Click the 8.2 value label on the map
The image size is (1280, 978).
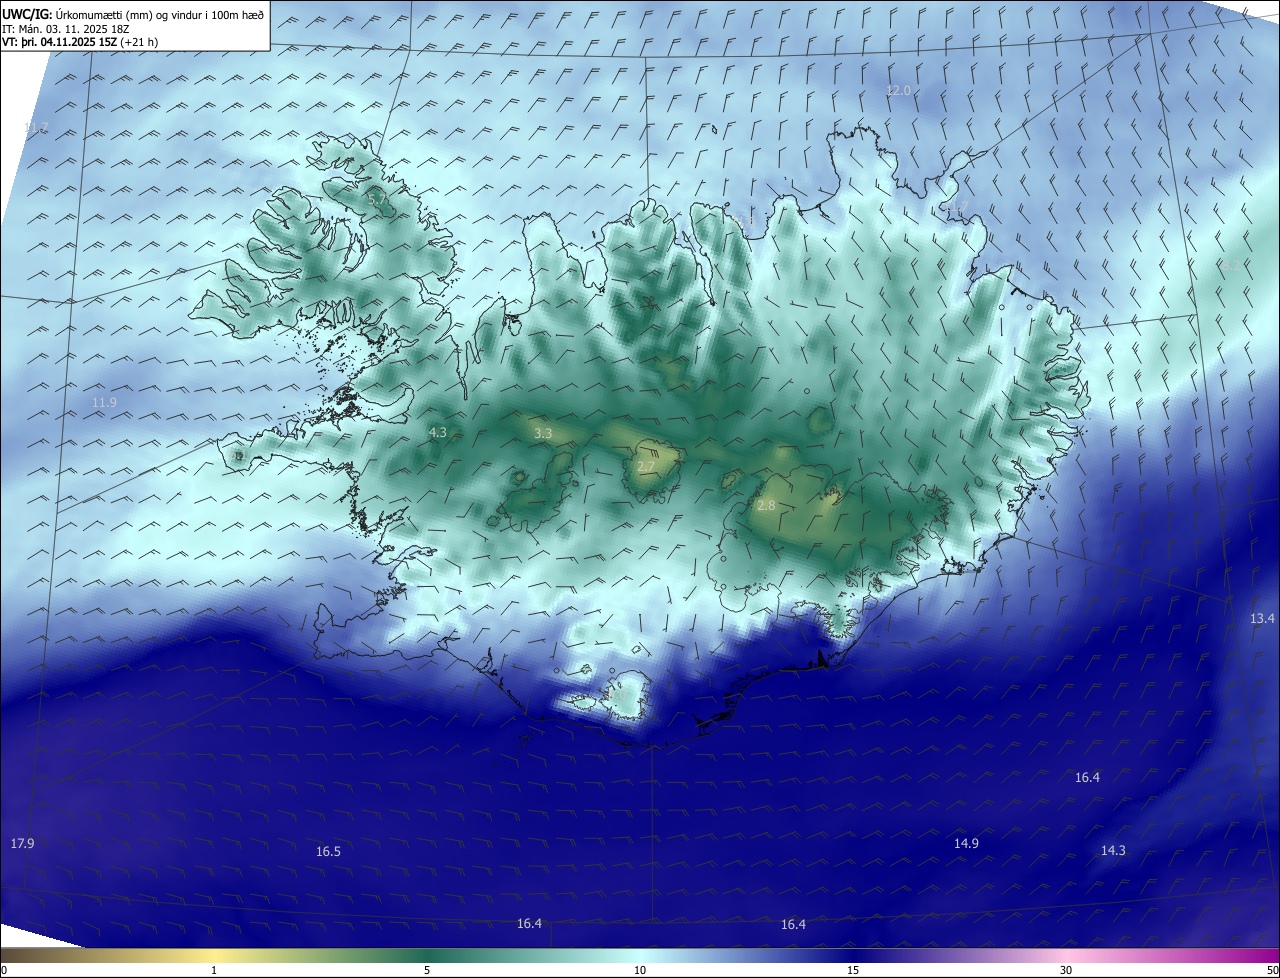click(1230, 265)
